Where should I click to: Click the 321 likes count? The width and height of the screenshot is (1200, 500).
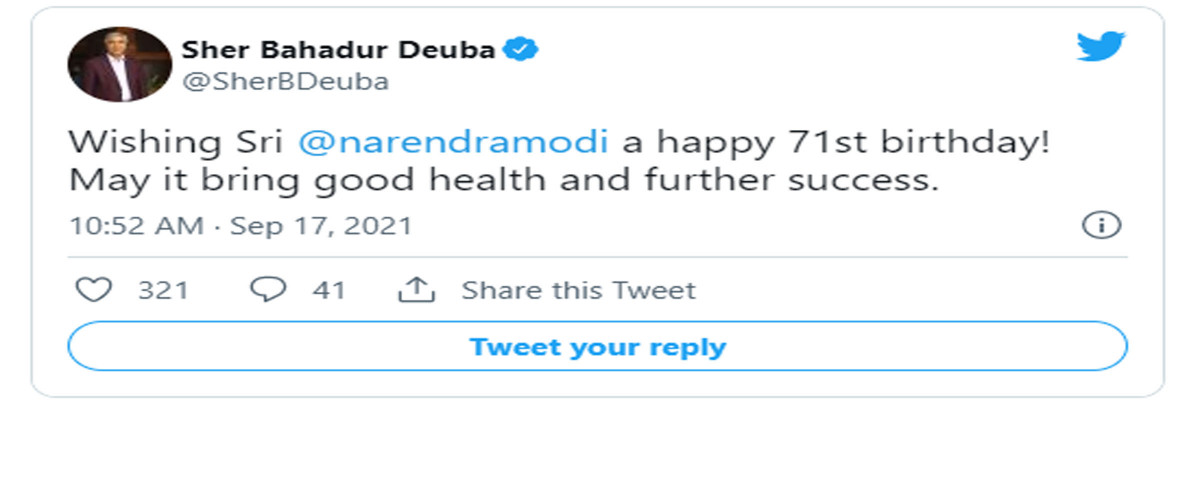click(163, 291)
